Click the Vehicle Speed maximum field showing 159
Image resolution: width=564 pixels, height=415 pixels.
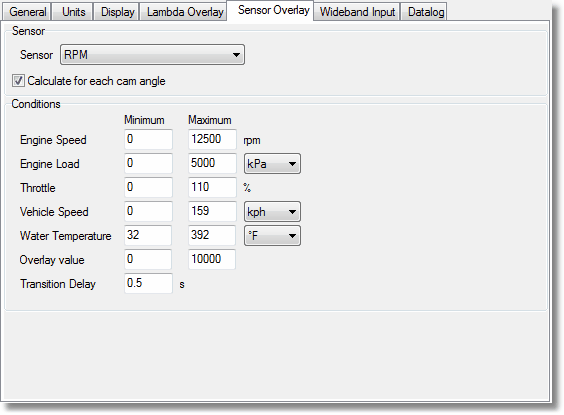point(212,211)
